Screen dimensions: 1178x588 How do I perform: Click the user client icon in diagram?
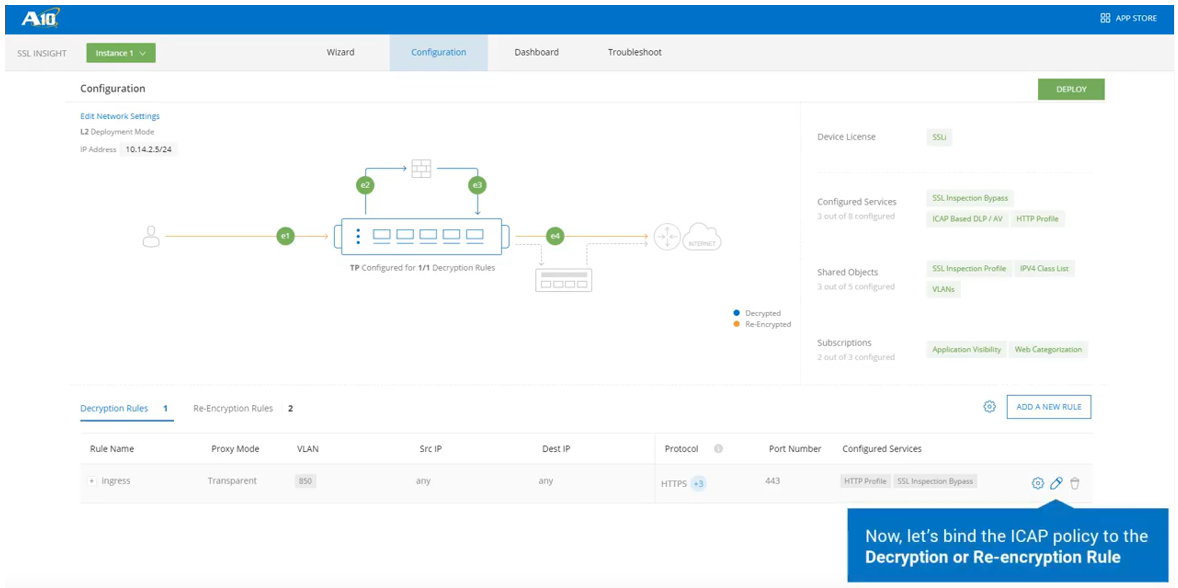[x=151, y=237]
